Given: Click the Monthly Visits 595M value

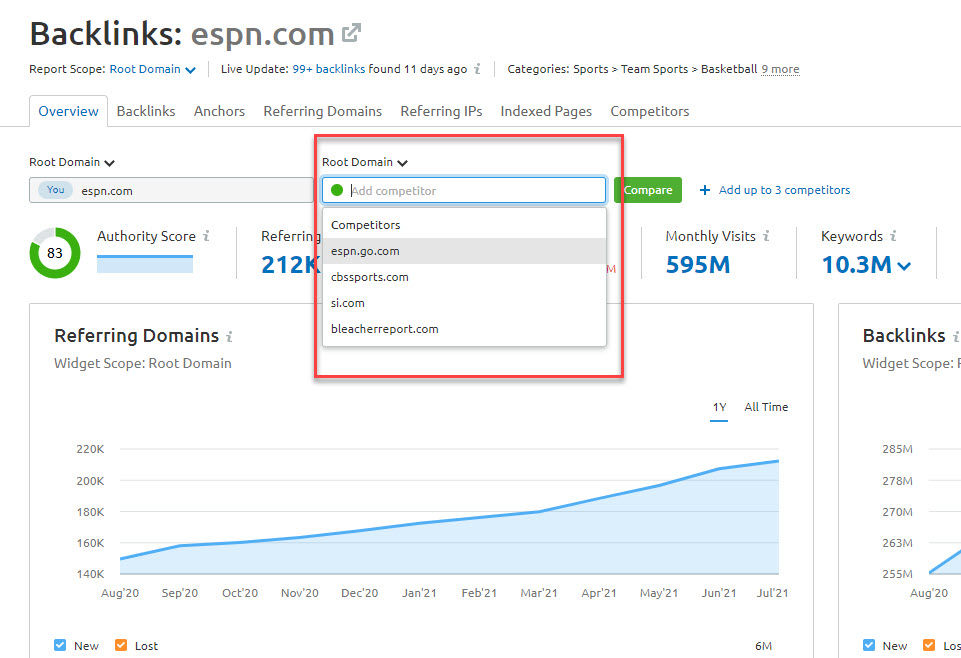Looking at the screenshot, I should point(698,265).
